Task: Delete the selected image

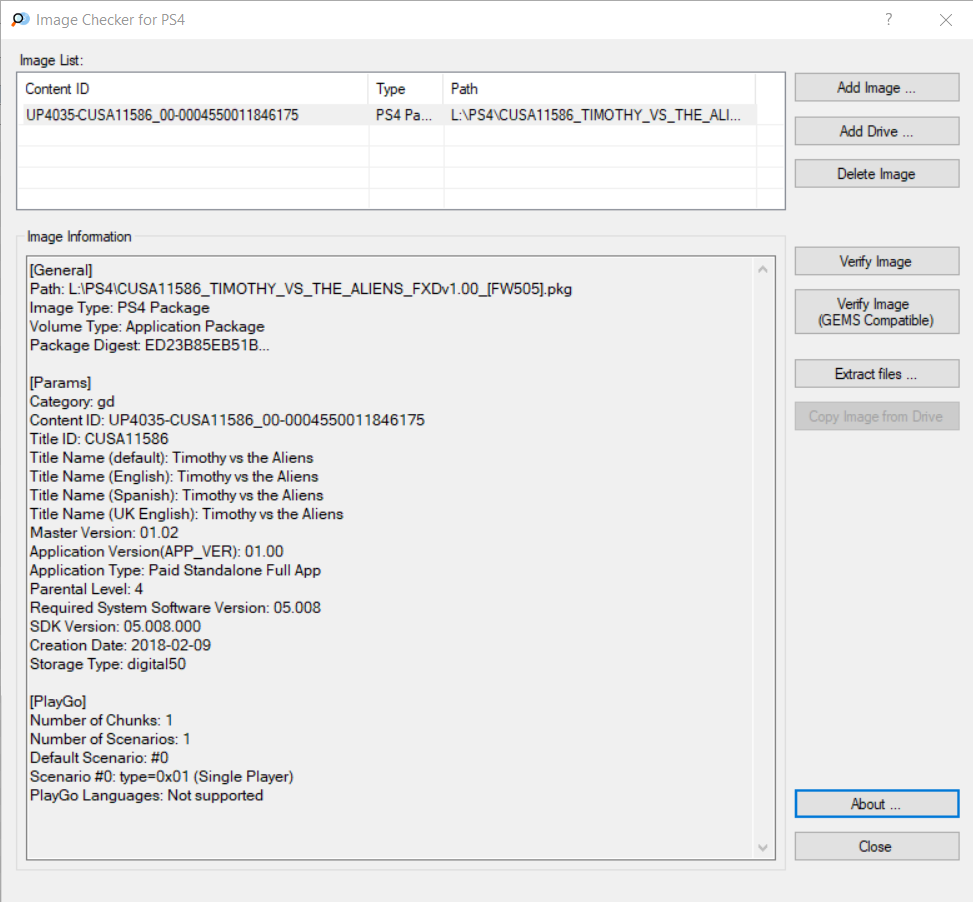Action: pos(876,174)
